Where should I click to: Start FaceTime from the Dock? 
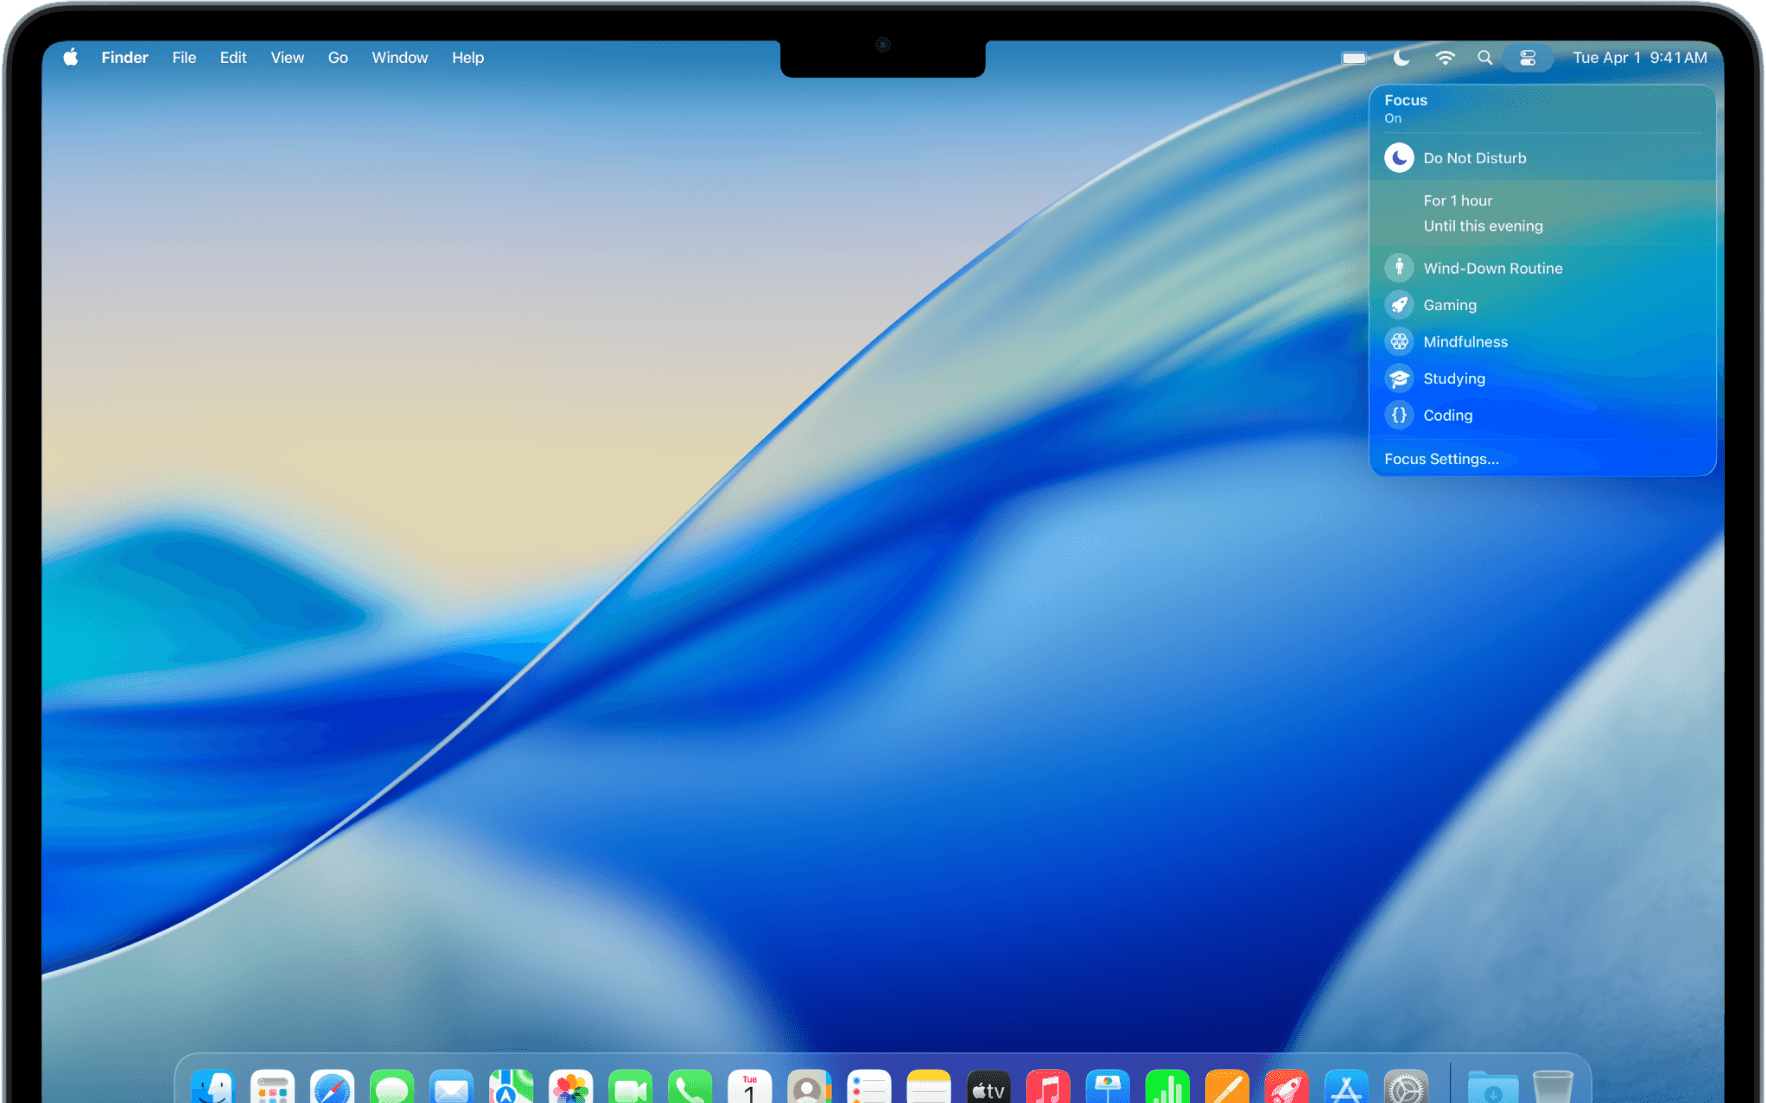click(630, 1087)
